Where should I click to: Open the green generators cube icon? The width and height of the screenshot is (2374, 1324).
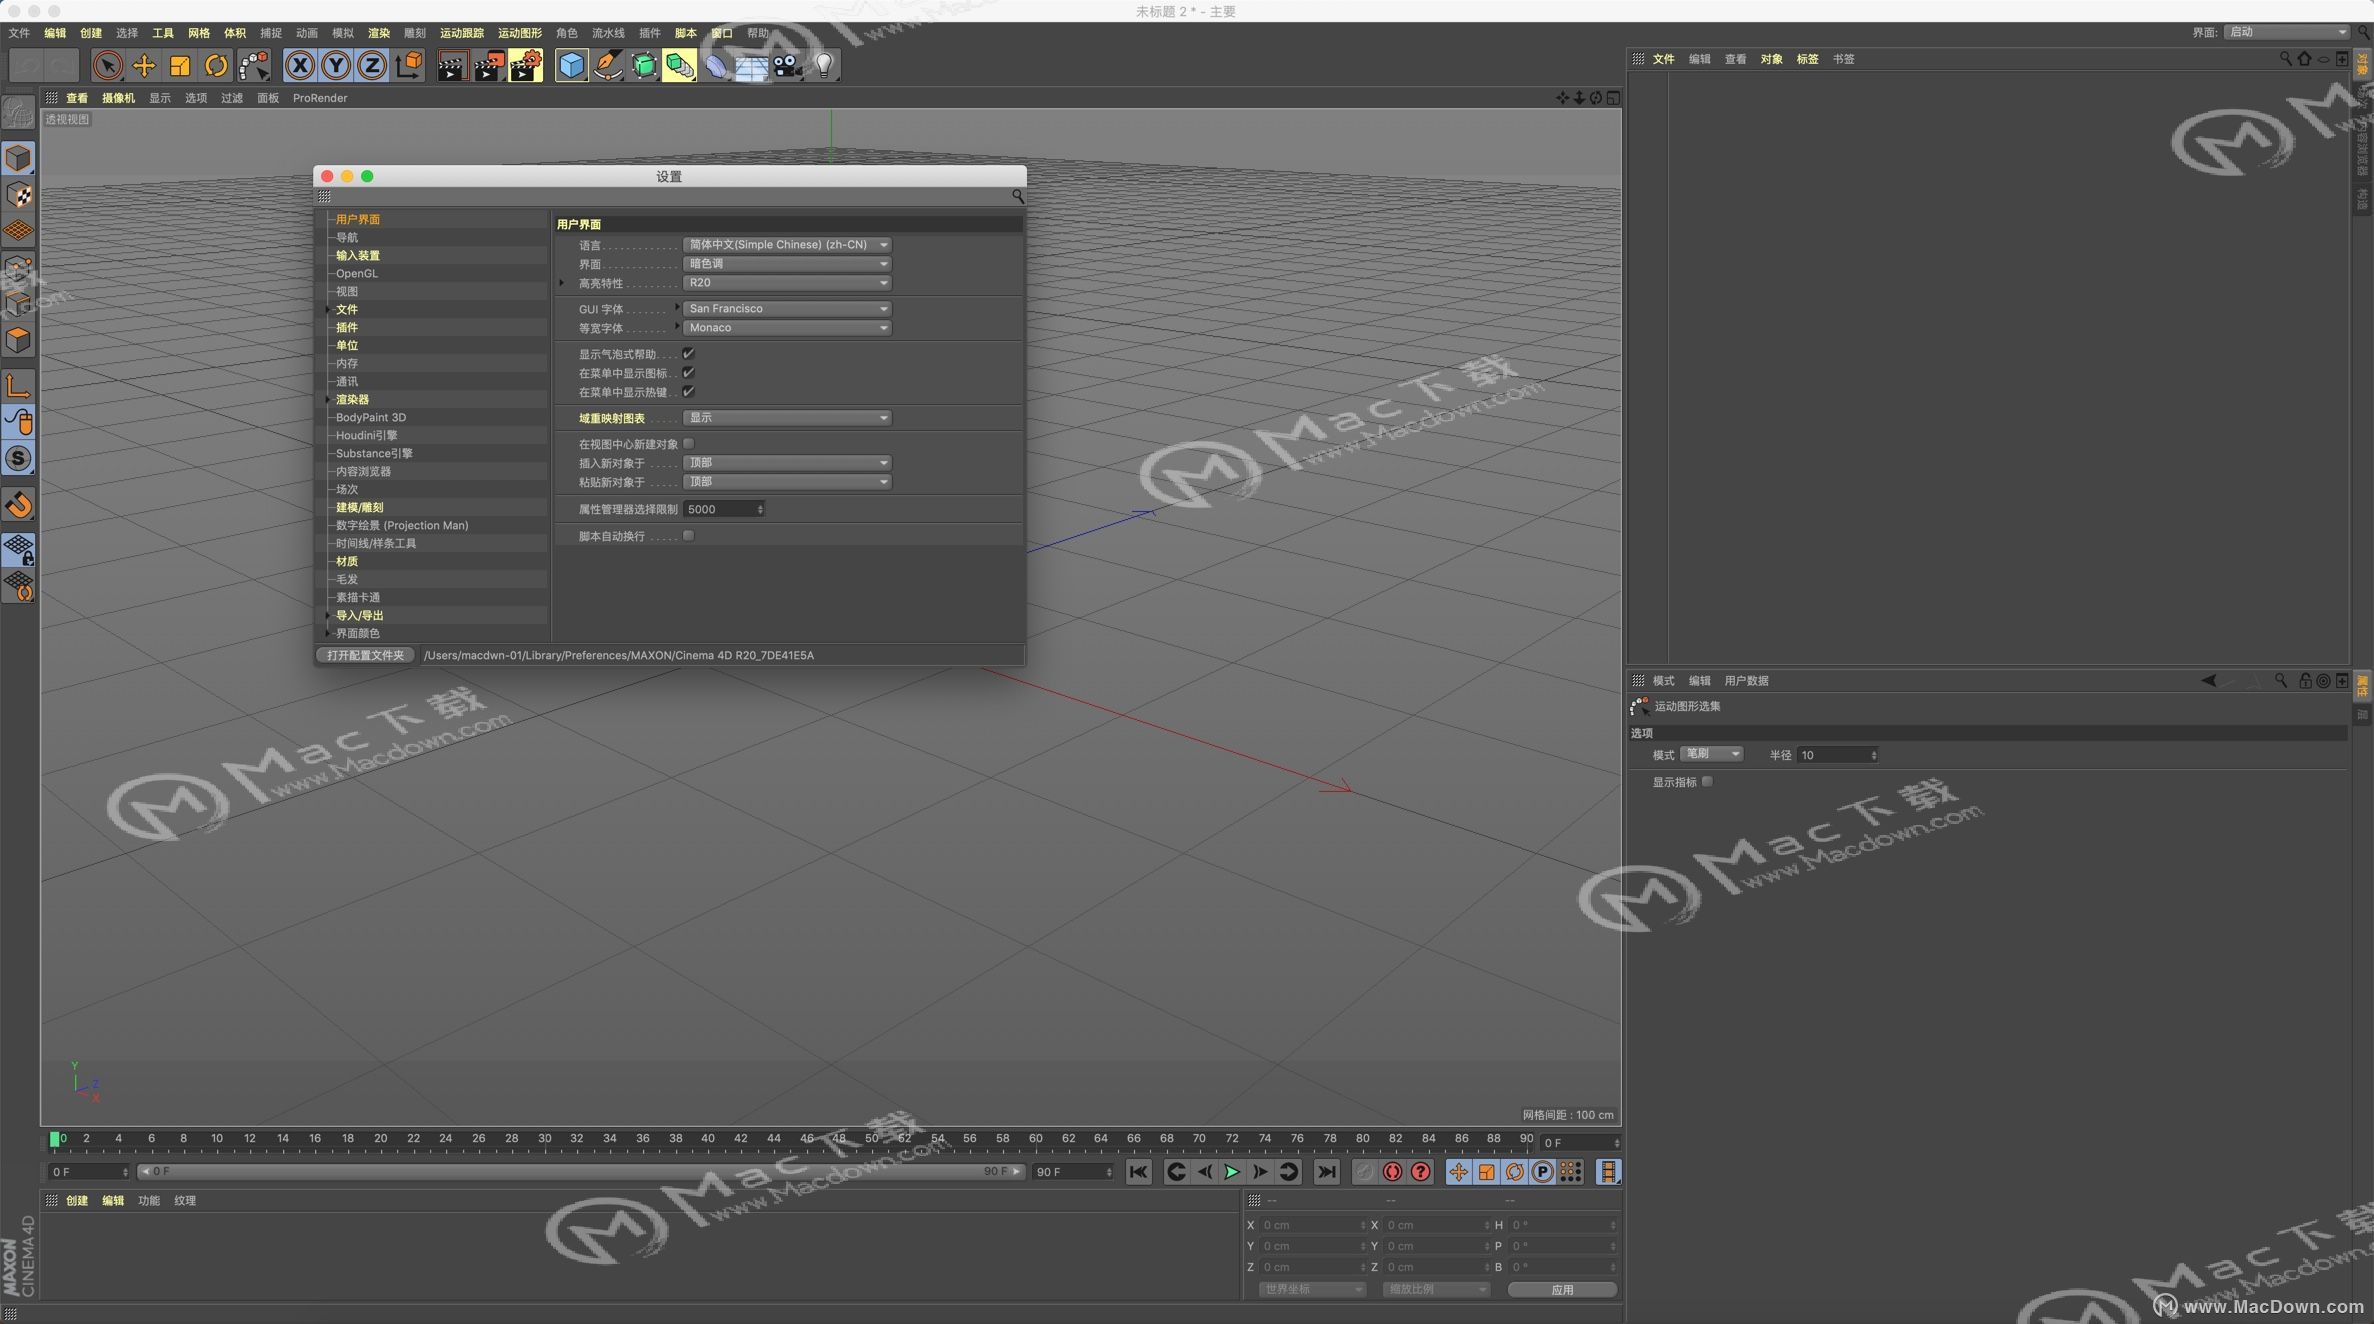(x=644, y=66)
